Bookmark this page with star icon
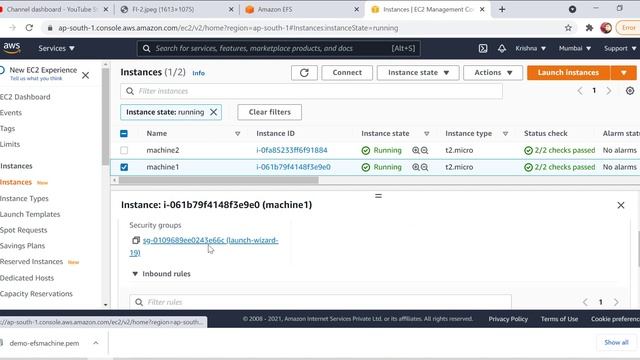Viewport: 640px width, 360px height. [x=568, y=28]
